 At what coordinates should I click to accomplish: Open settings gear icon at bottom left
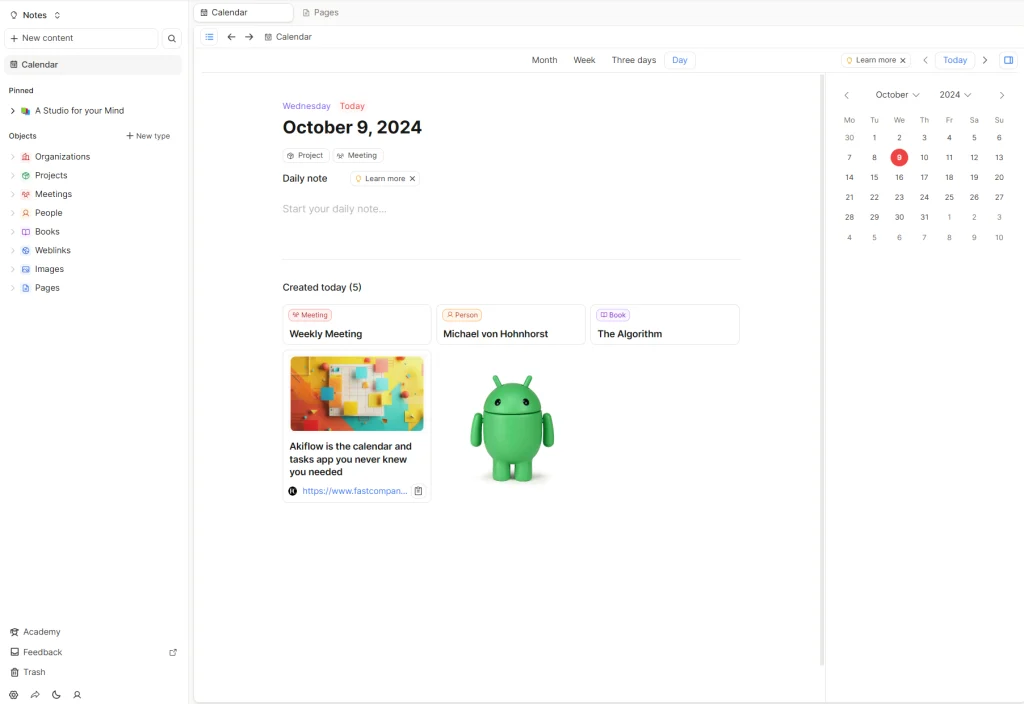[x=14, y=694]
